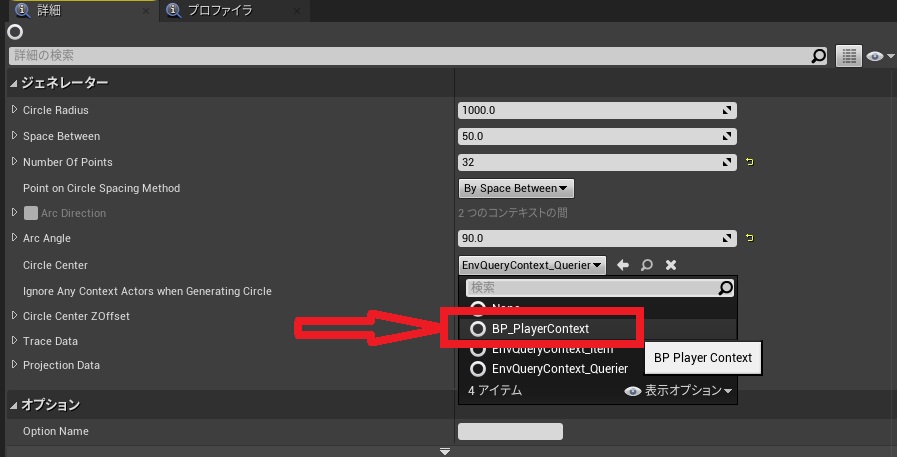Select EnvQueryContext_Querier from the class list

pyautogui.click(x=549, y=369)
